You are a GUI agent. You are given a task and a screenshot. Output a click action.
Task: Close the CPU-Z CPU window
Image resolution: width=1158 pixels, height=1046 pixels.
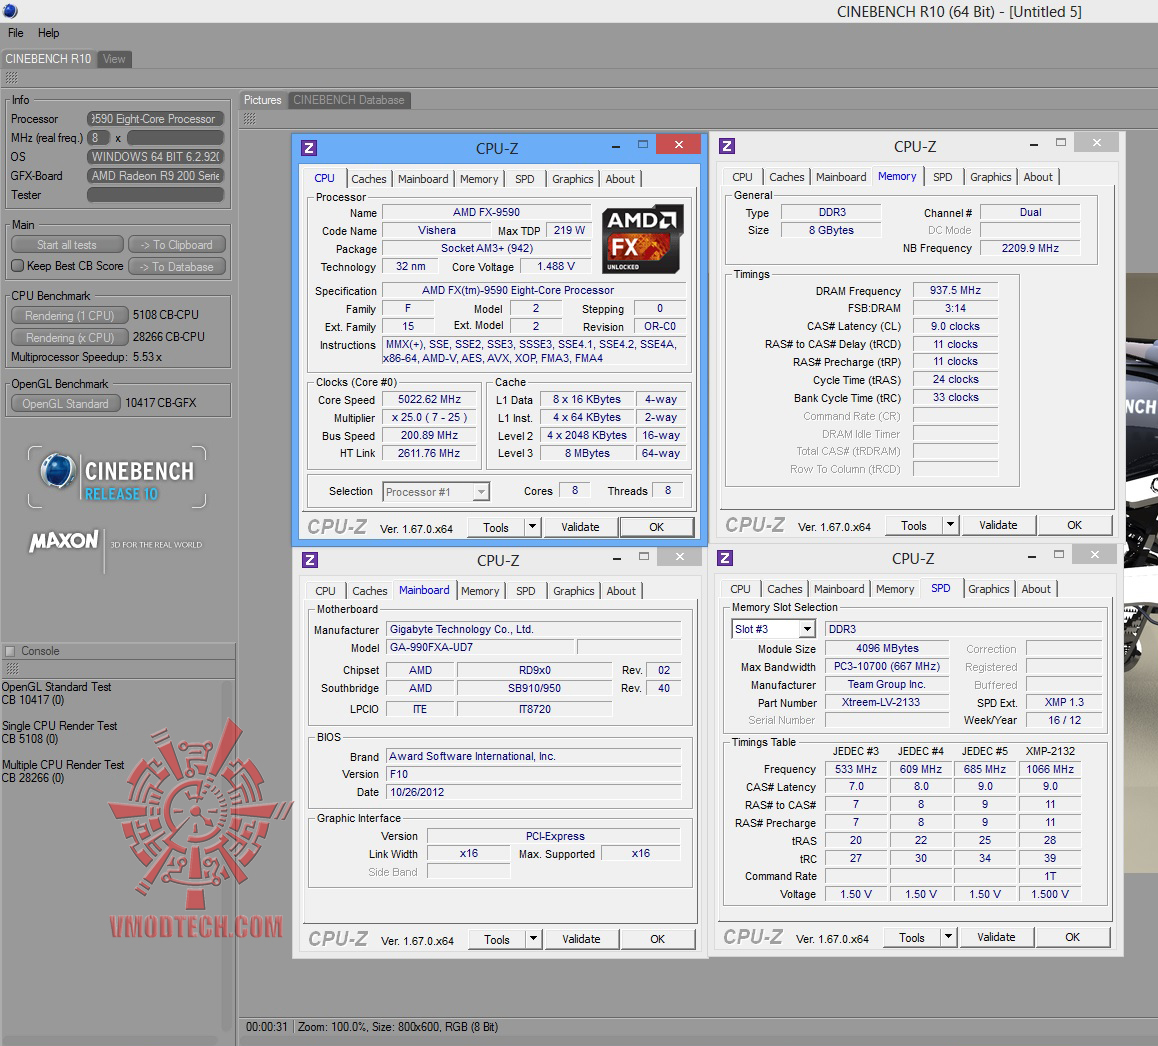coord(679,144)
